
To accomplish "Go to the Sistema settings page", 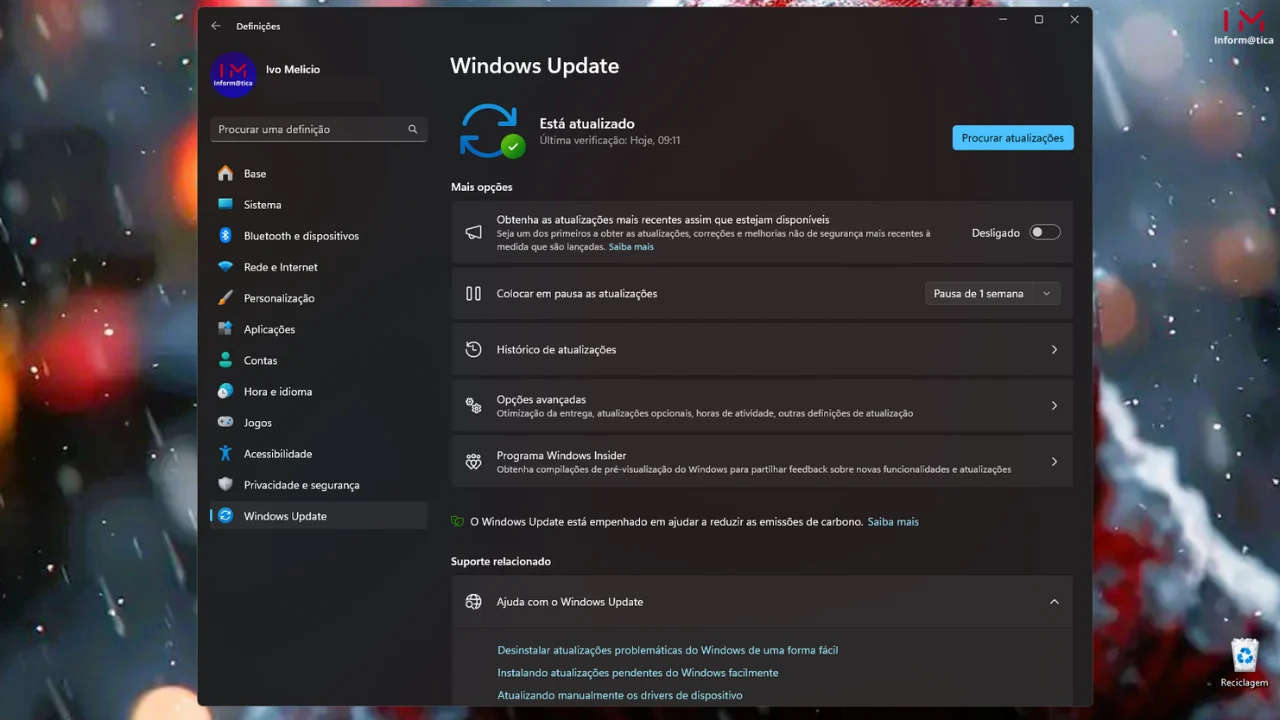I will 318,204.
